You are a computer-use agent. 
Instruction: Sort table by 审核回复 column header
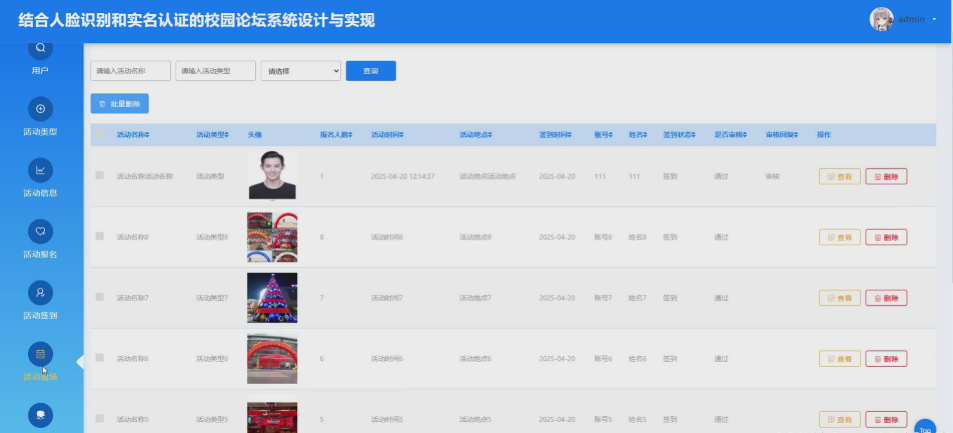pos(782,135)
